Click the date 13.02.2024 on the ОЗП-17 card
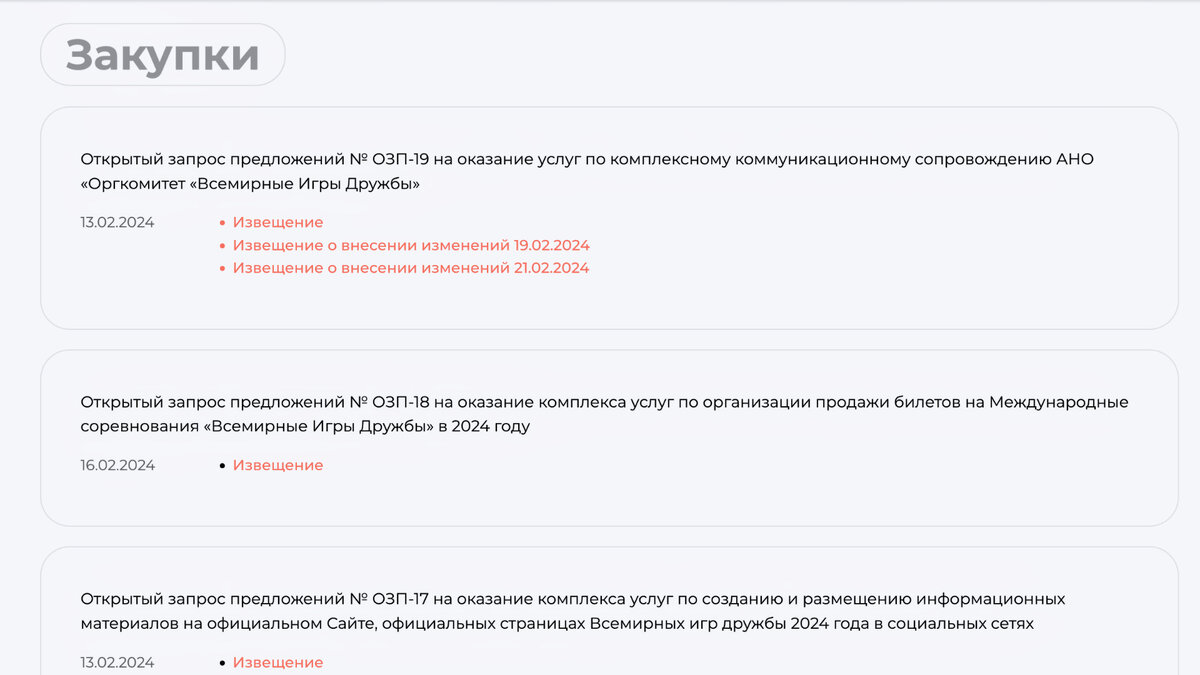The height and width of the screenshot is (675, 1200). click(117, 661)
